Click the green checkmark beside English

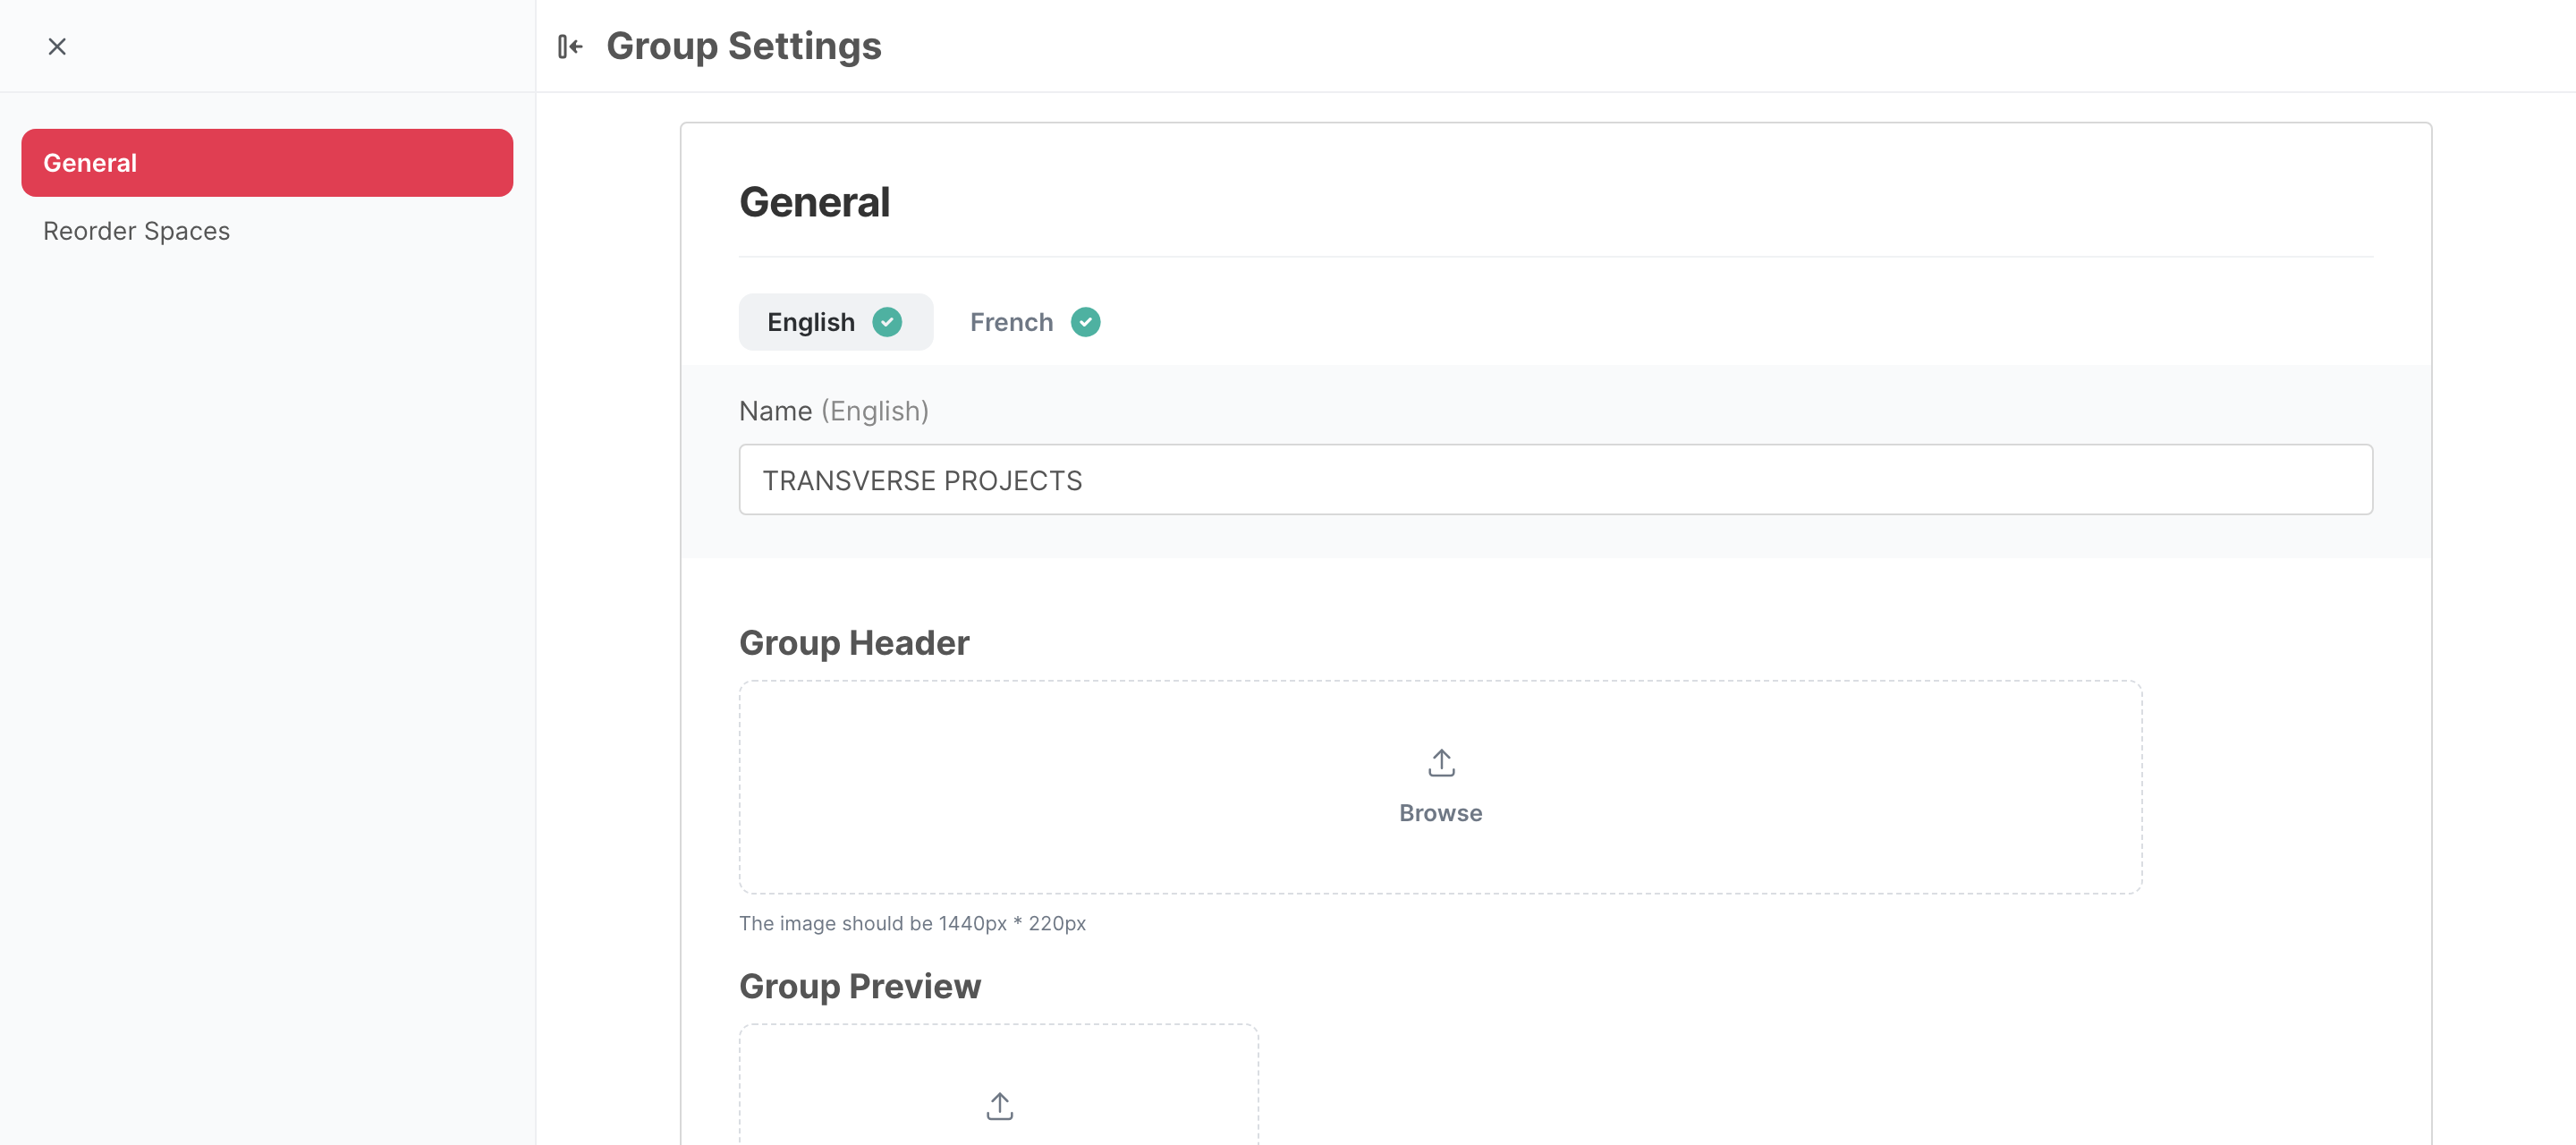[x=887, y=322]
